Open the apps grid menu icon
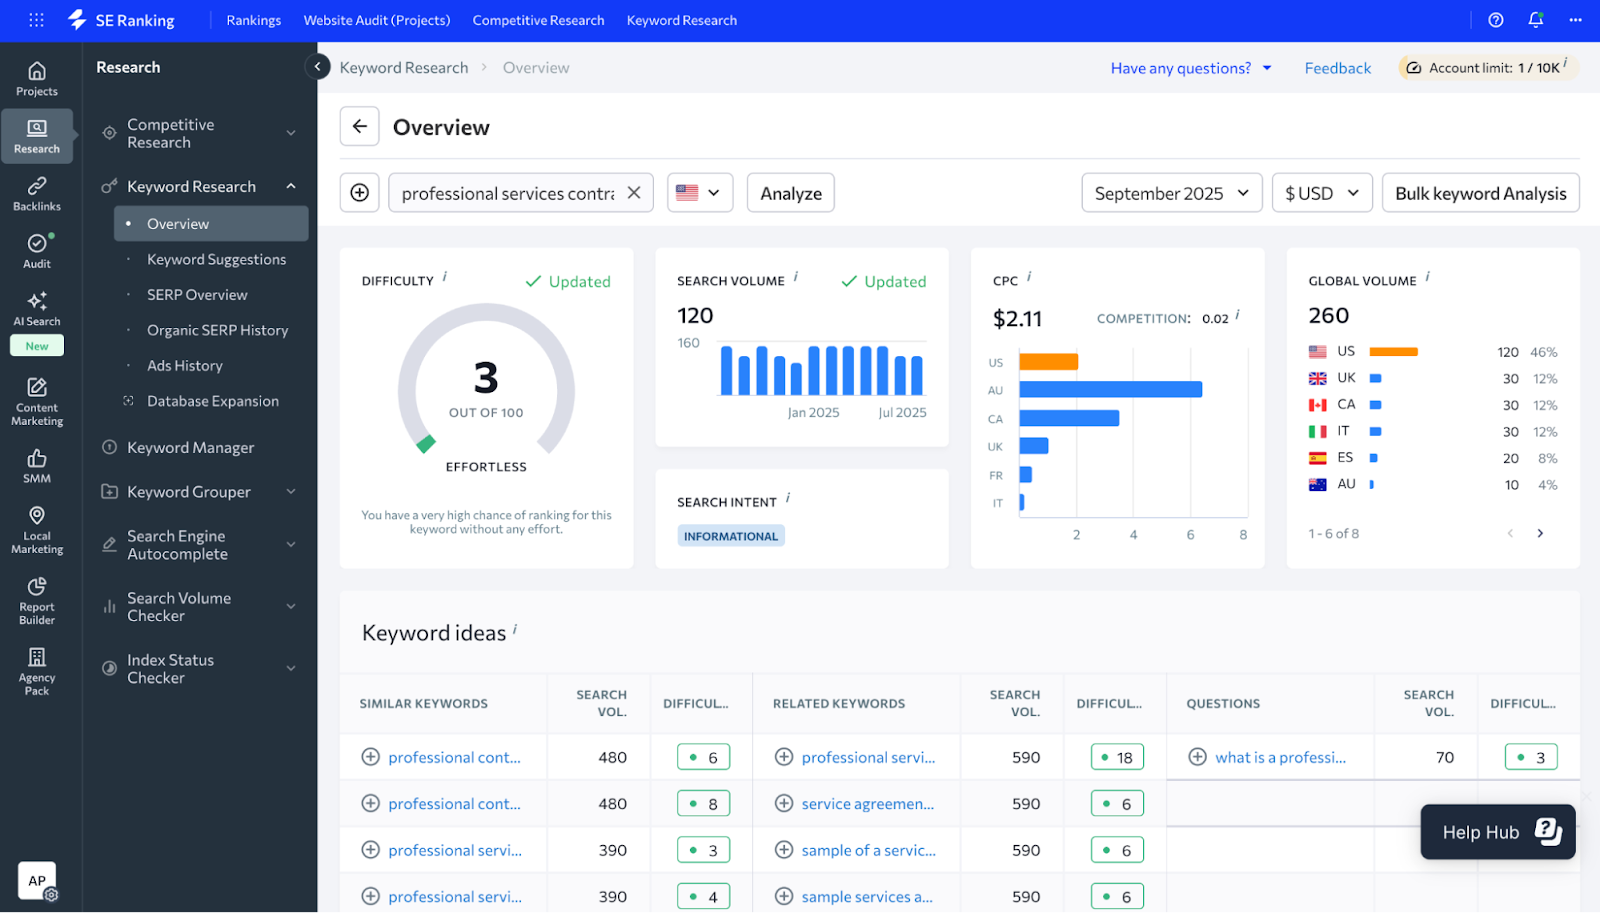The image size is (1600, 913). point(36,20)
